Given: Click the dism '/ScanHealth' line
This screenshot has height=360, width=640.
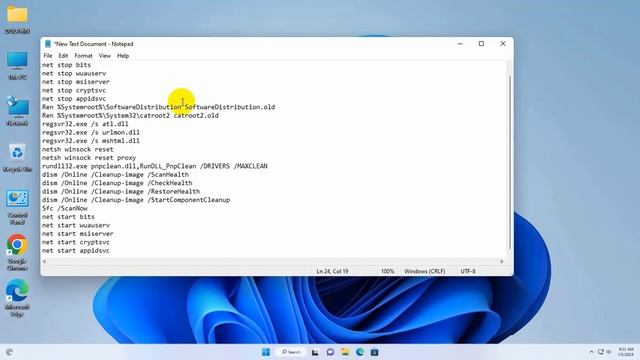Looking at the screenshot, I should [x=115, y=175].
